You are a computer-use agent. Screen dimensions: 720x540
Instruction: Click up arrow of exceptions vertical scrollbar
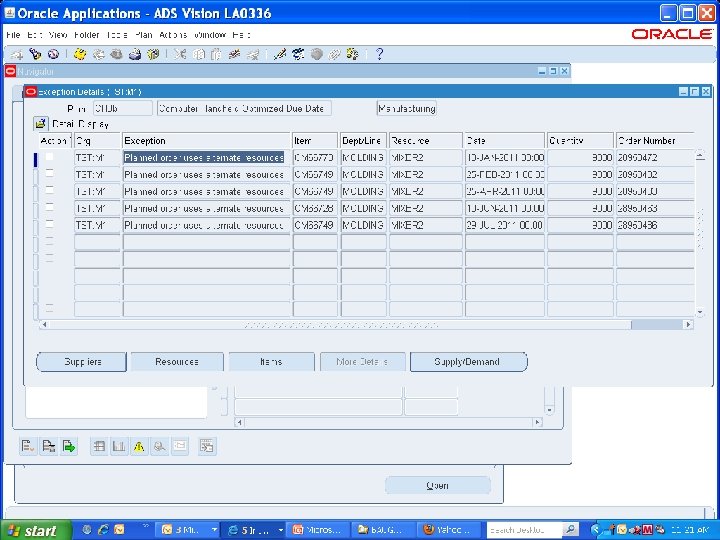[x=700, y=156]
